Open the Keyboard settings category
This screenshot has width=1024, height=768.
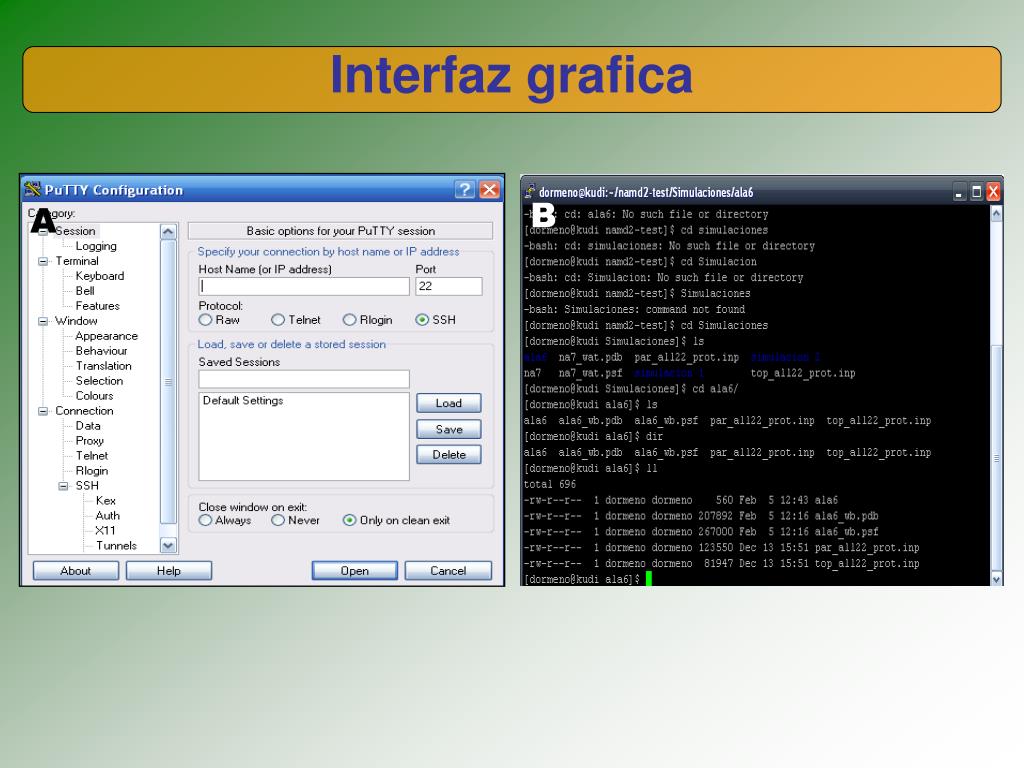[100, 276]
